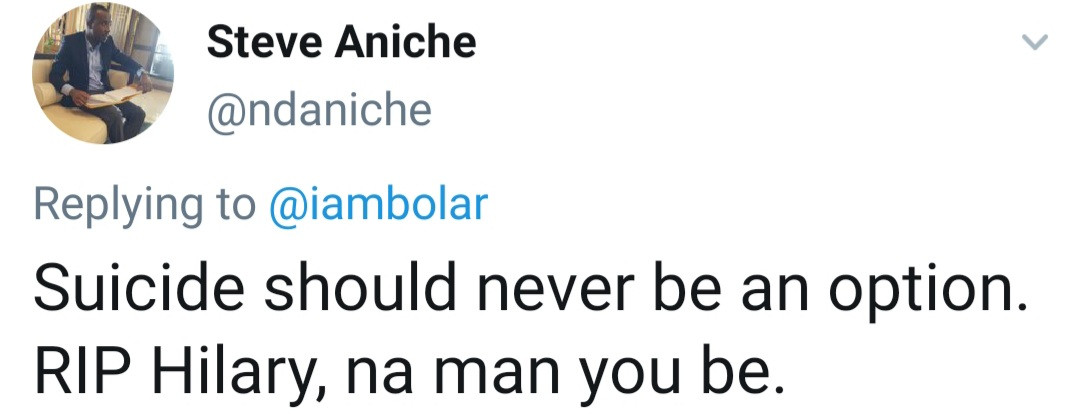Open Steve Aniche's profile picture
The image size is (1080, 414).
pyautogui.click(x=103, y=73)
